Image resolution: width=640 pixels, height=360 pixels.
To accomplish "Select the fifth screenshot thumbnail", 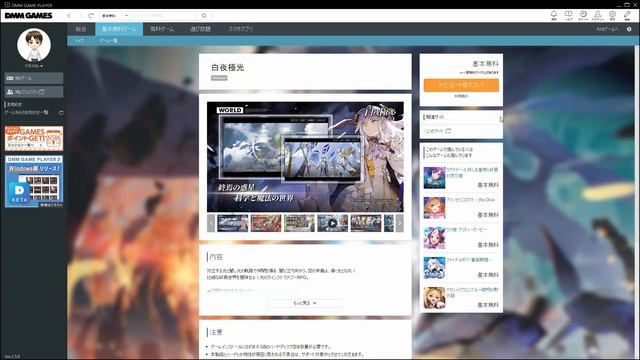I will click(366, 223).
